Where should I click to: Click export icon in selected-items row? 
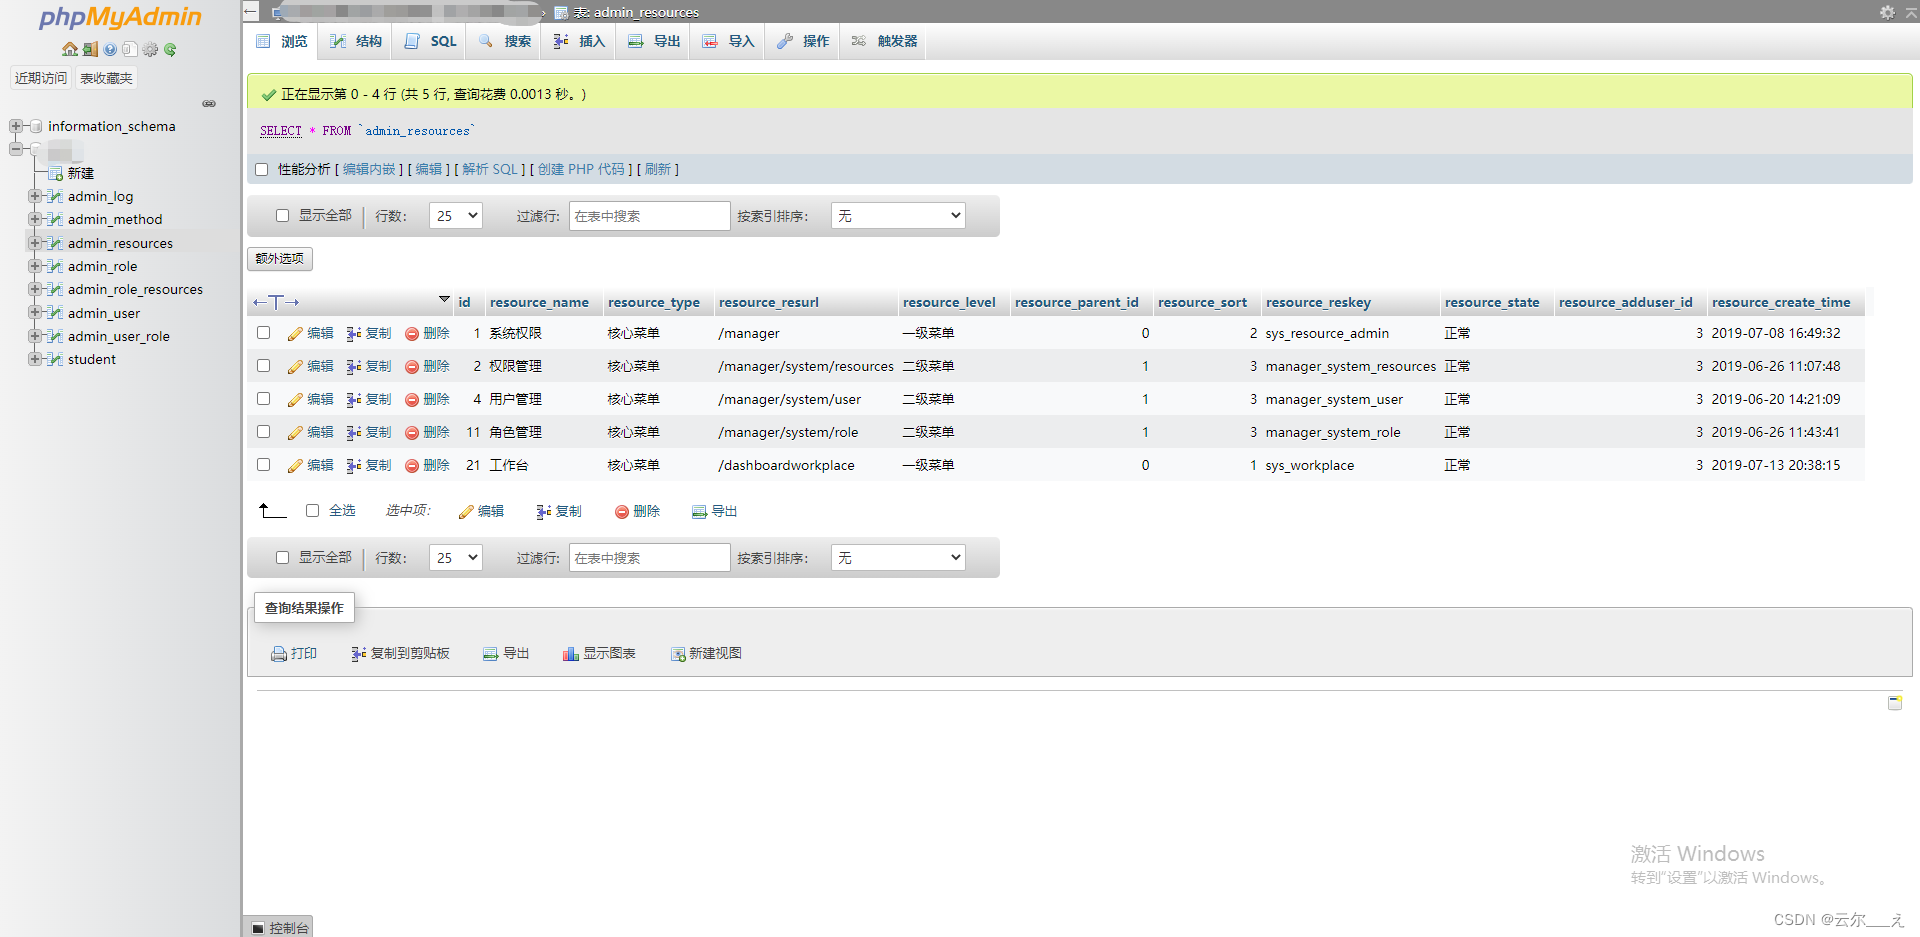tap(699, 512)
